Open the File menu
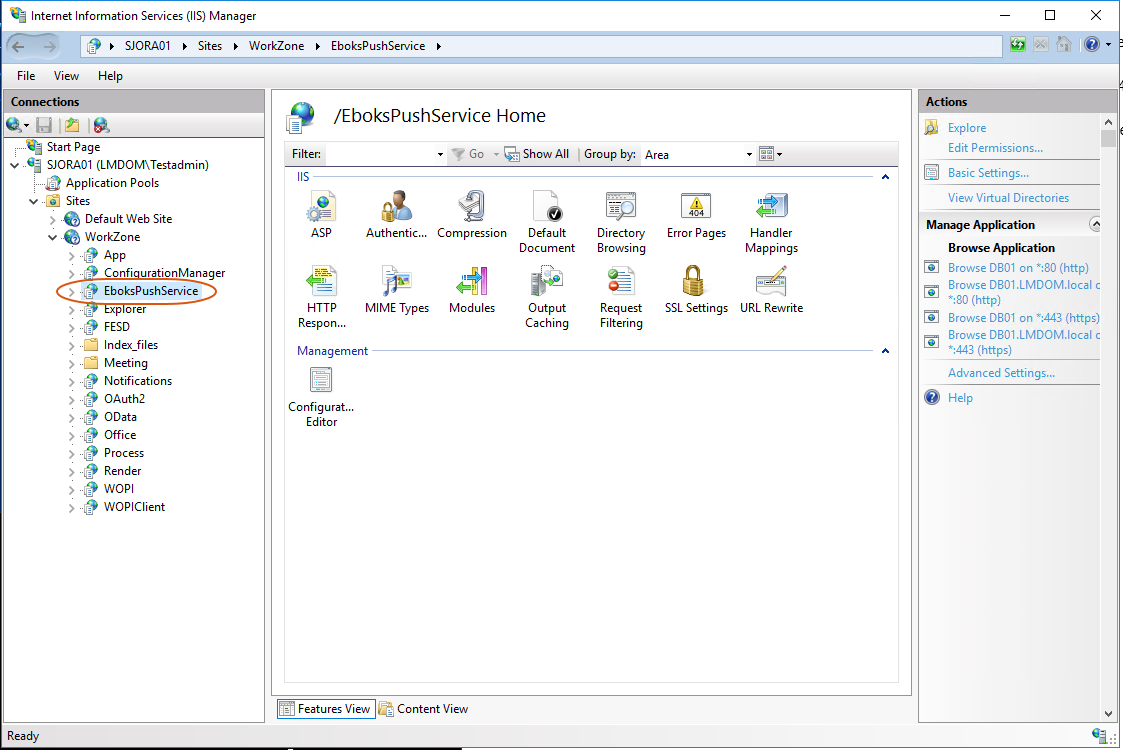Screen dimensions: 1123x750 (26, 76)
